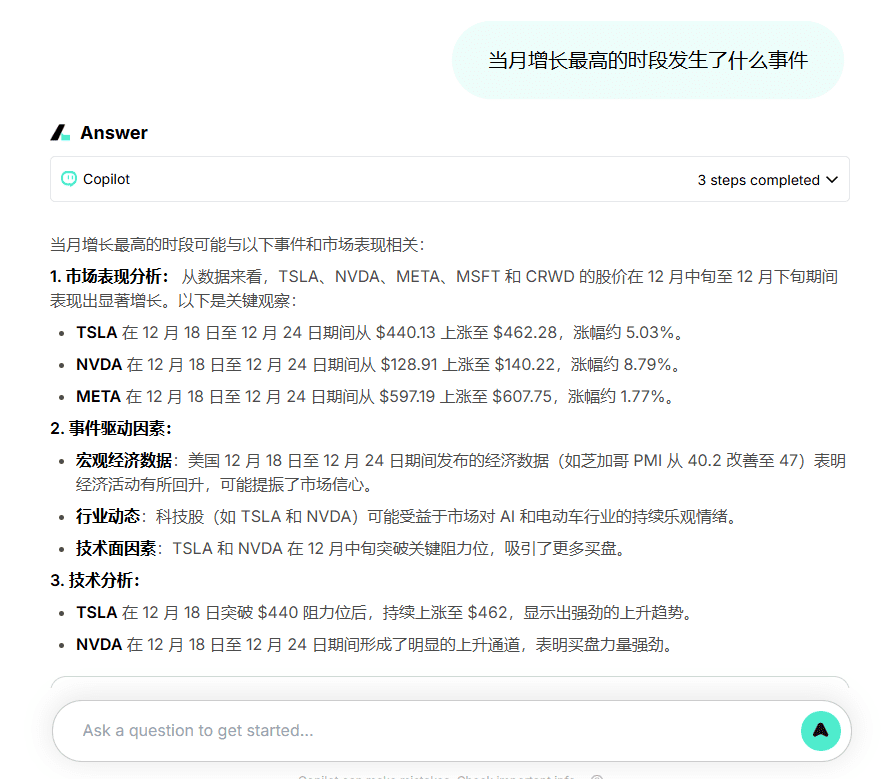Click the Copilot label text

tap(106, 179)
